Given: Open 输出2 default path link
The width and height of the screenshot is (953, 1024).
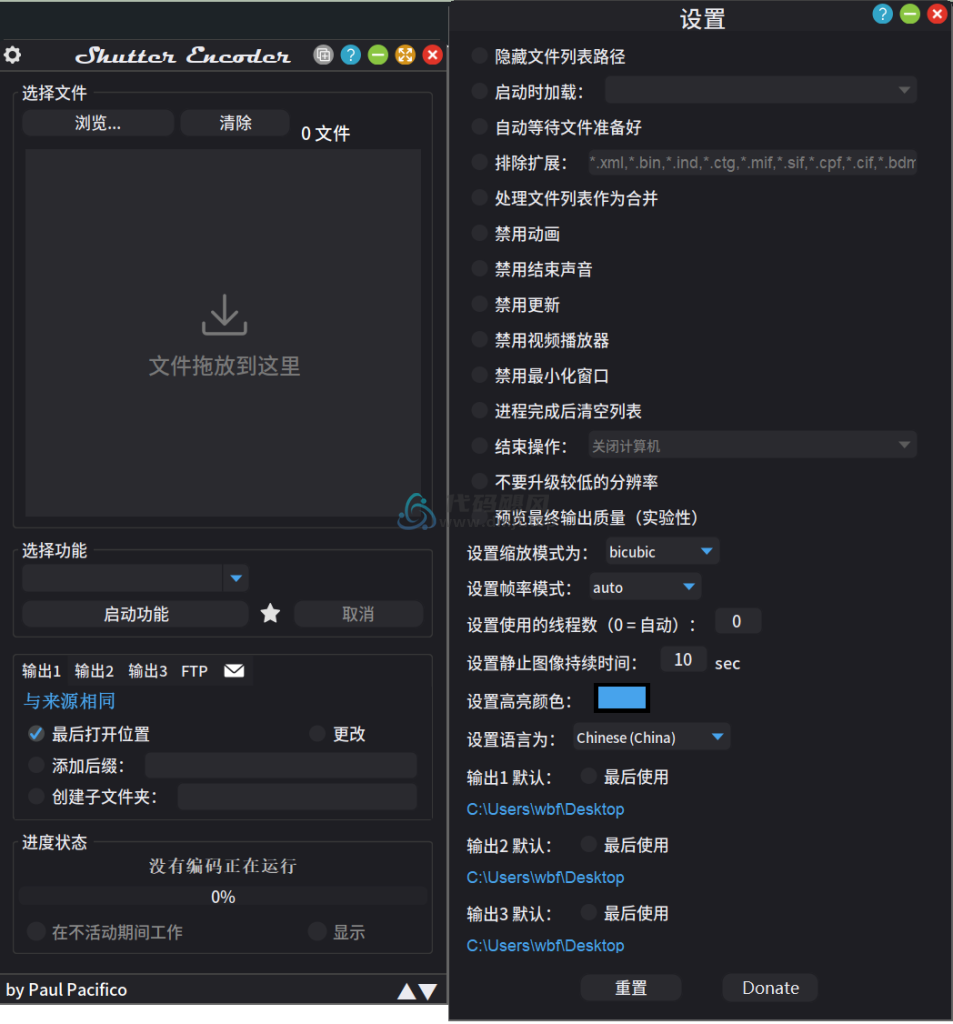Looking at the screenshot, I should [545, 877].
